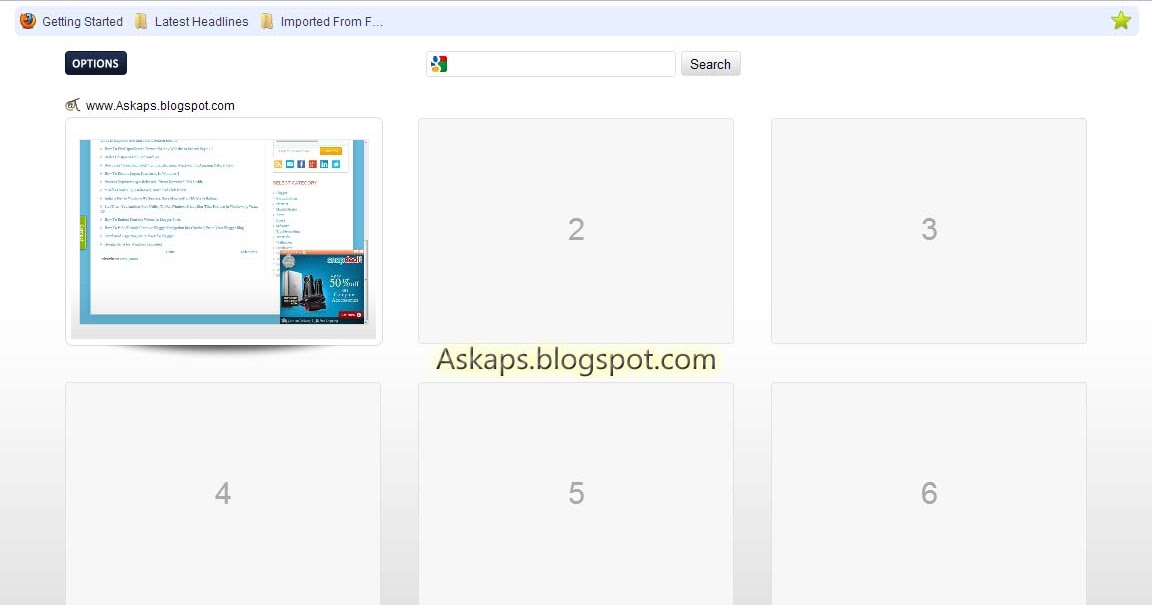This screenshot has width=1152, height=605.
Task: Click the yellow bookmark star icon
Action: [1121, 18]
